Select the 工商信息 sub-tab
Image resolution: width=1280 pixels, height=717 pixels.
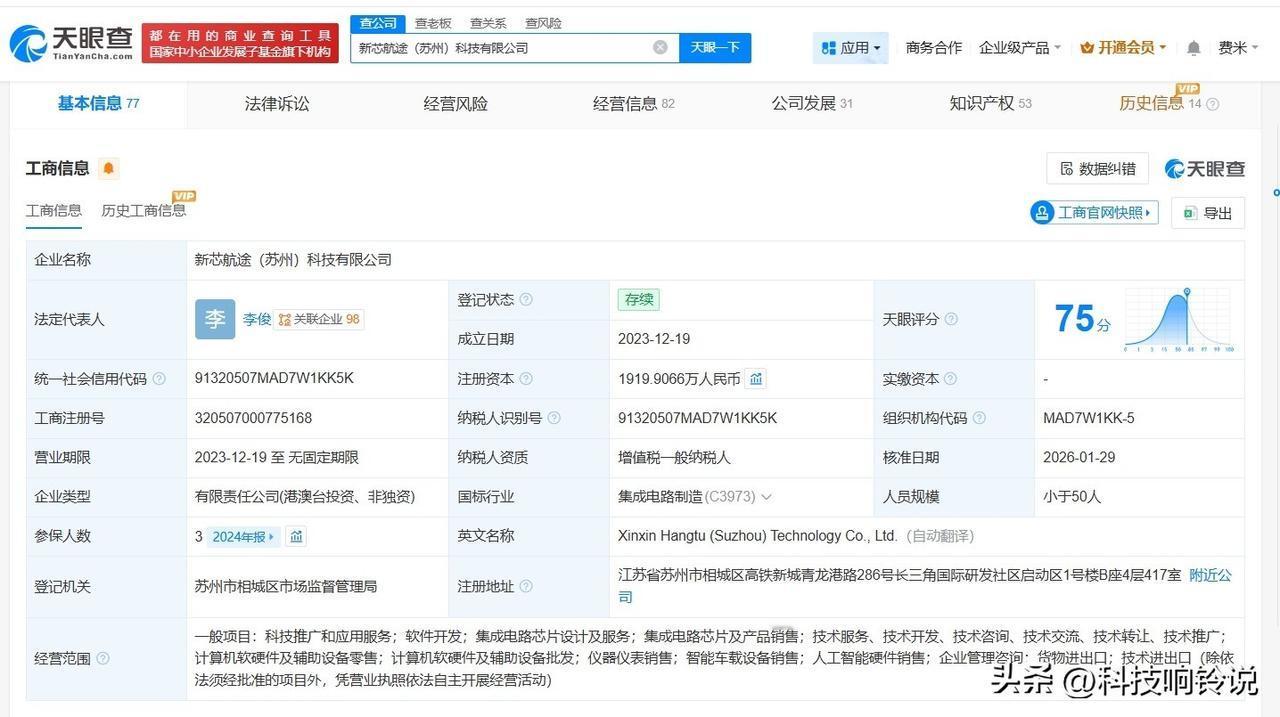54,211
